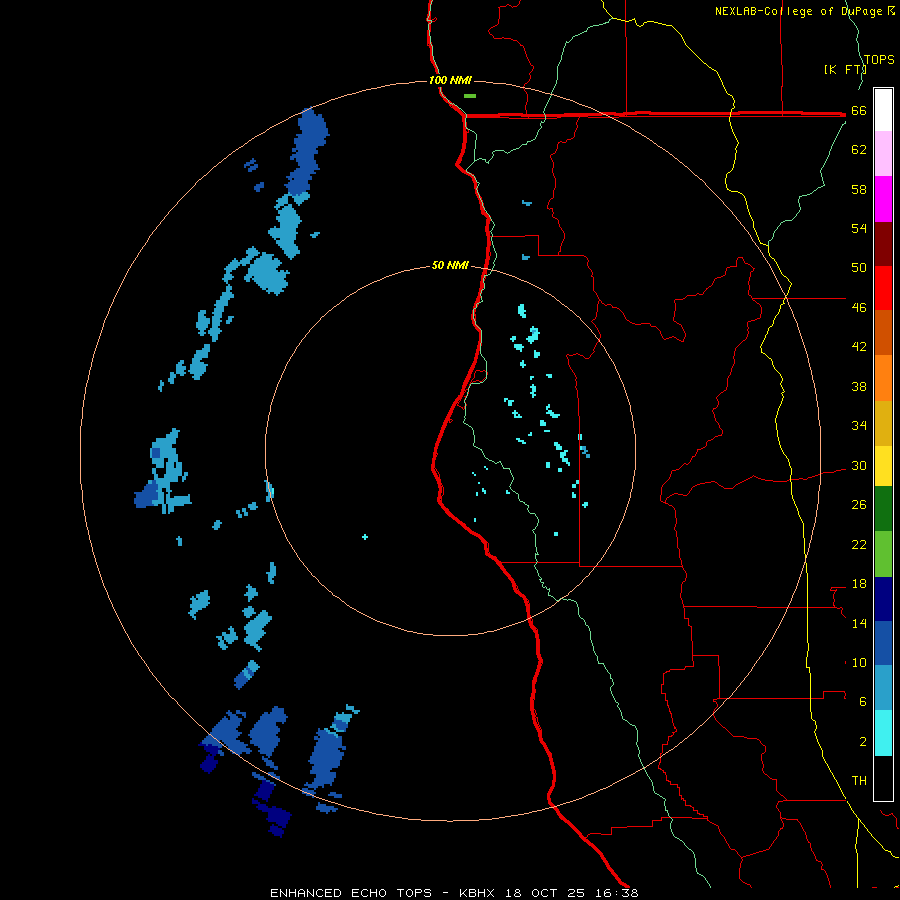Click the TOPS legend title
Screen dimensions: 900x900
coord(879,60)
